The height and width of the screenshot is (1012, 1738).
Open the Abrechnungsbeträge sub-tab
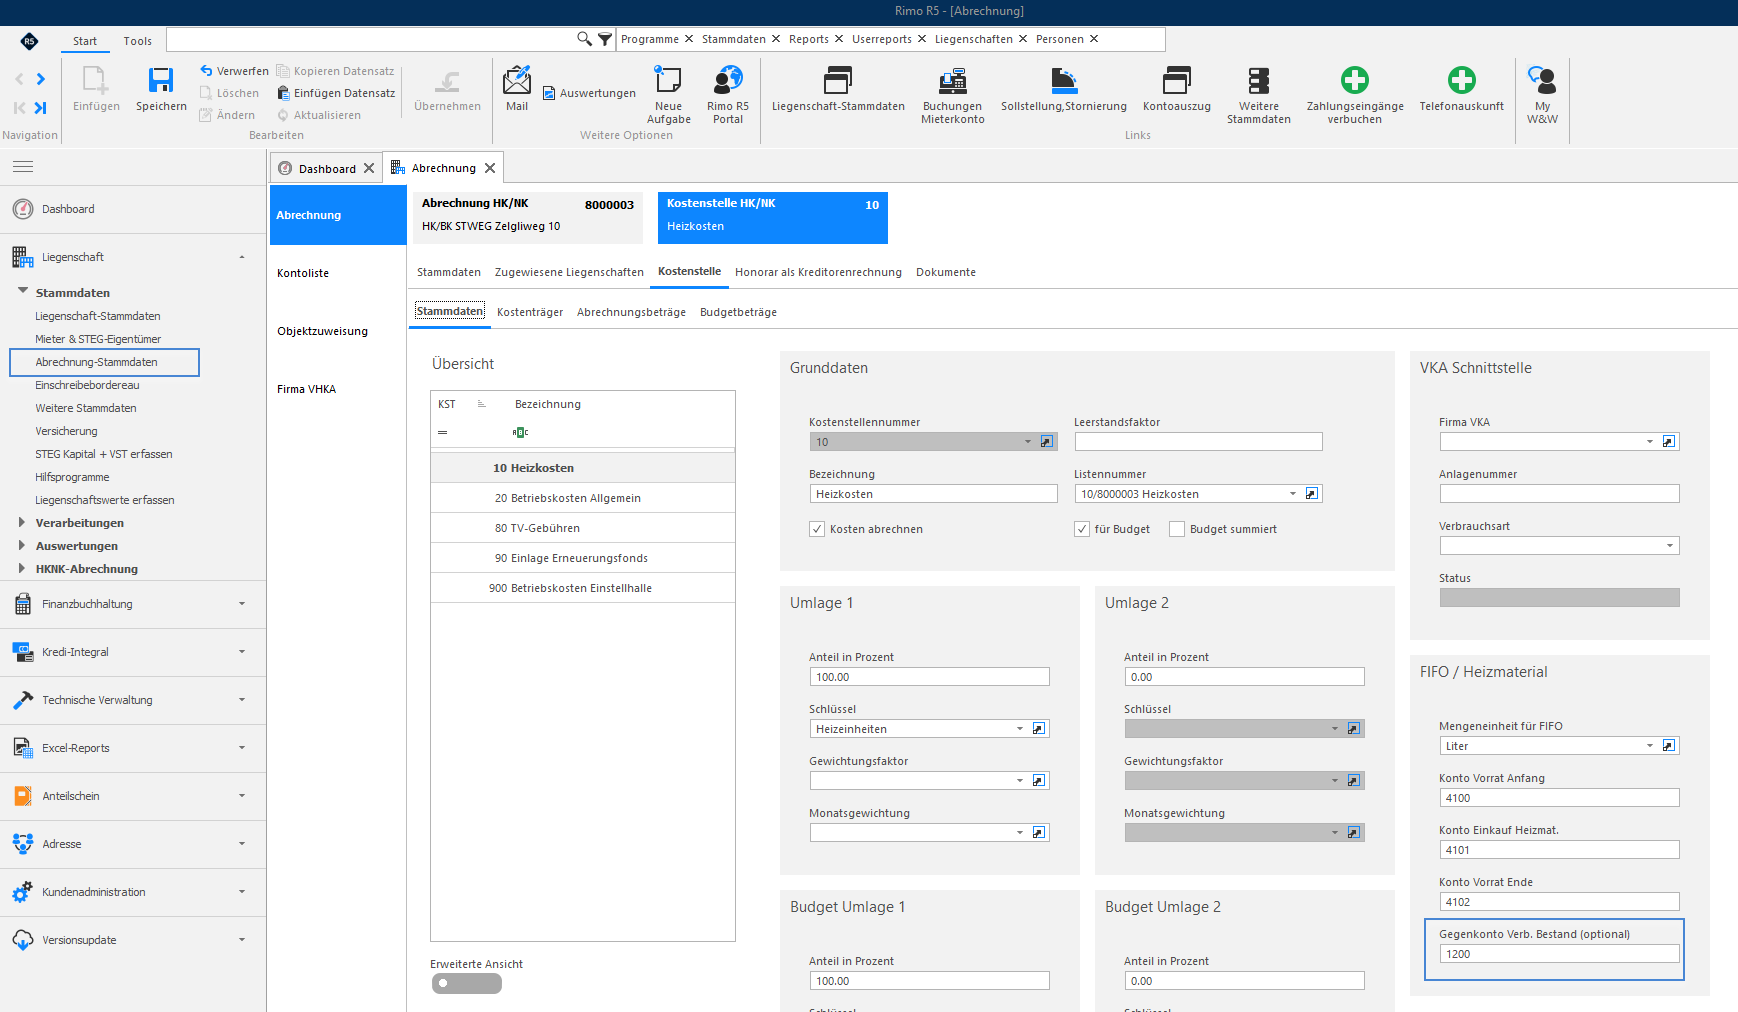tap(631, 312)
